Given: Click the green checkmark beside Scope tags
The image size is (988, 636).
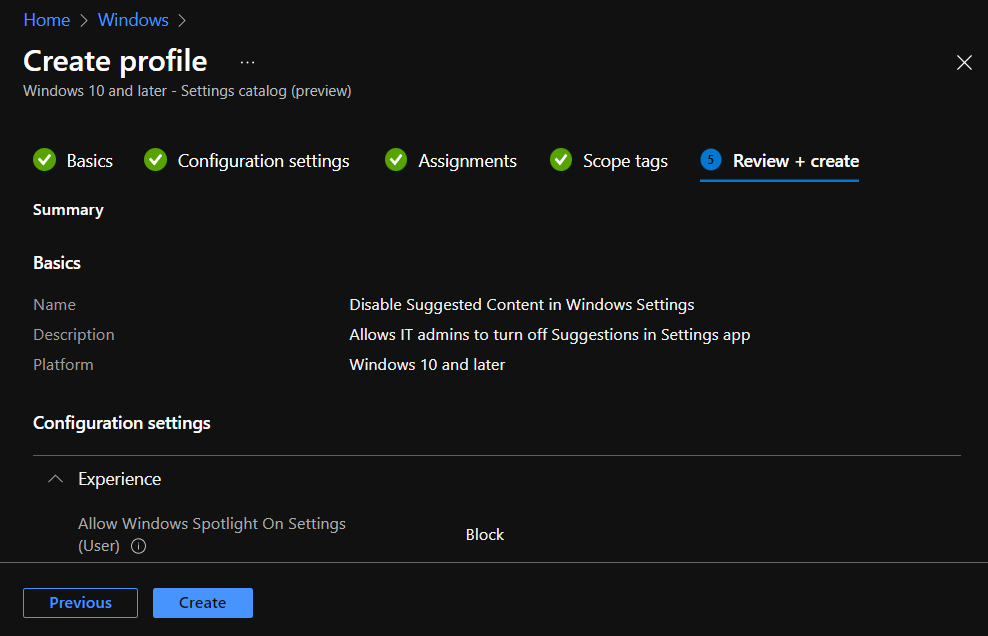Looking at the screenshot, I should [561, 160].
